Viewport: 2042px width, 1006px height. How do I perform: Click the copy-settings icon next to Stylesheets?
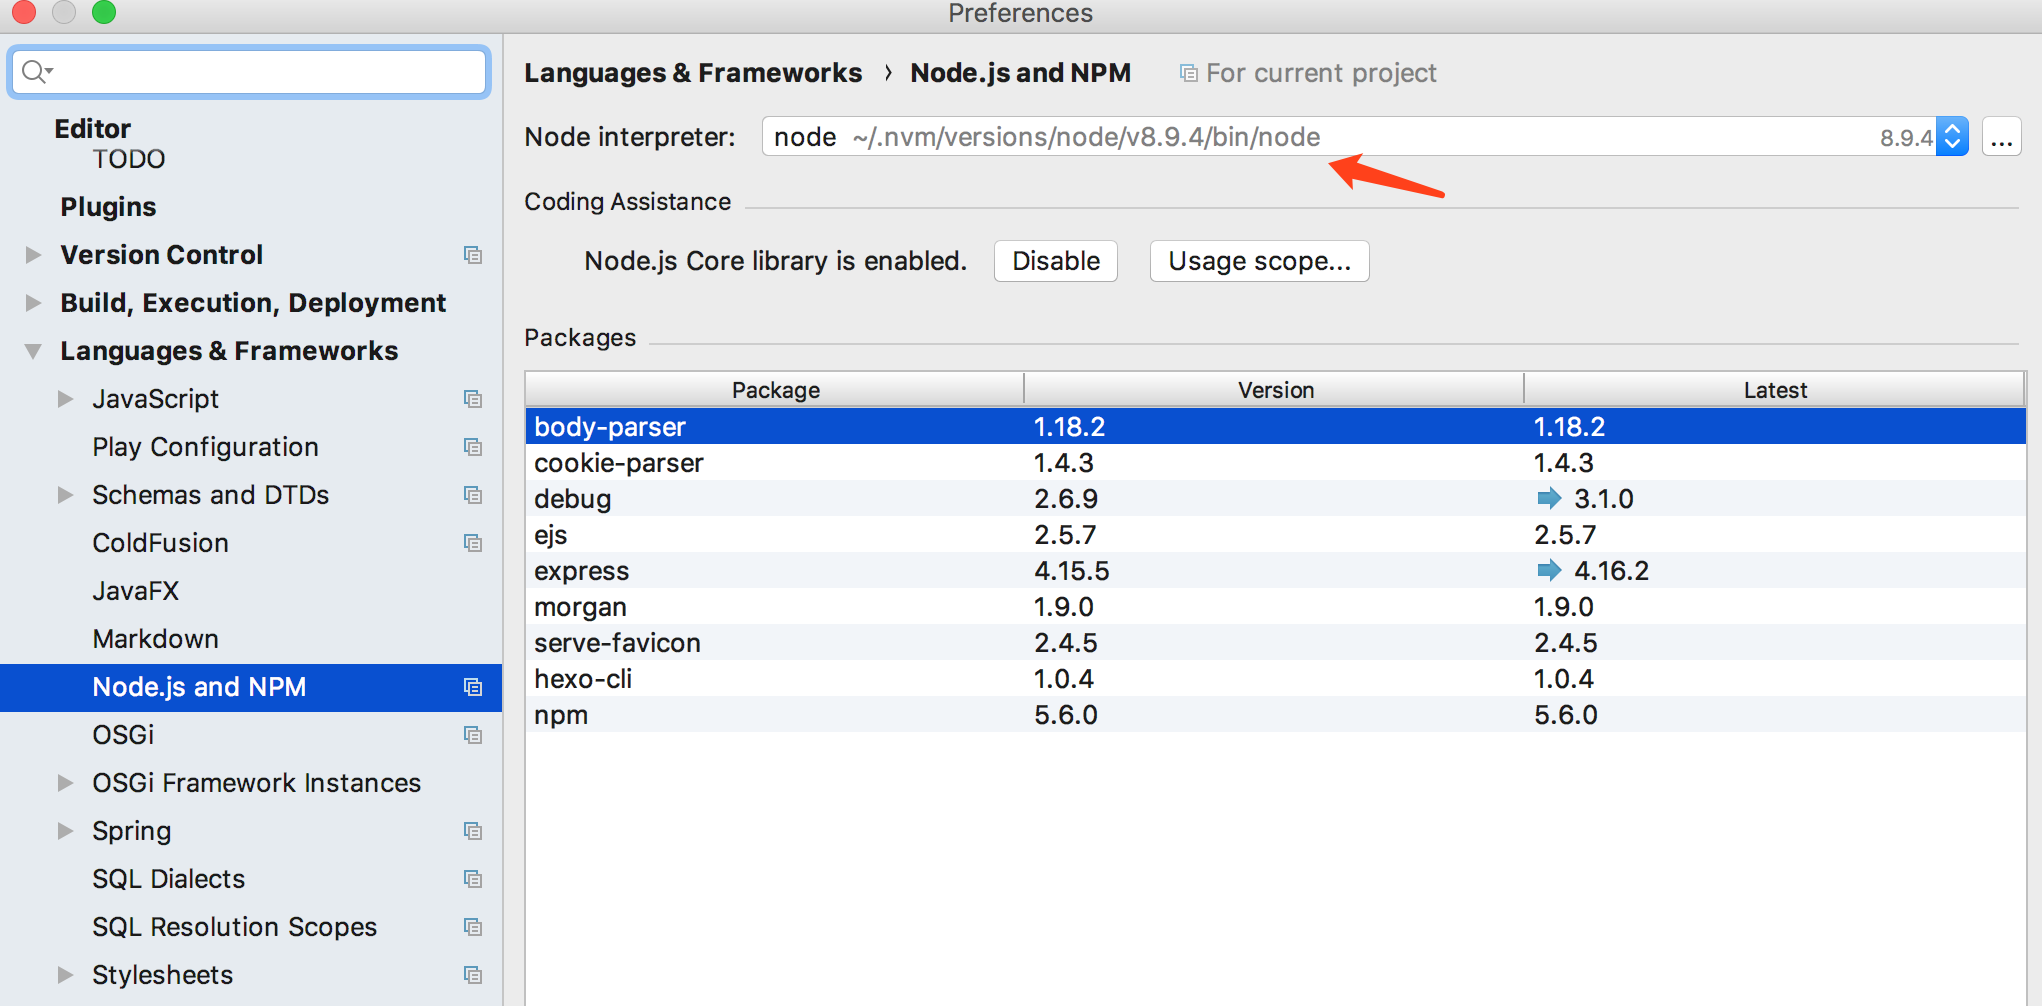tap(472, 975)
